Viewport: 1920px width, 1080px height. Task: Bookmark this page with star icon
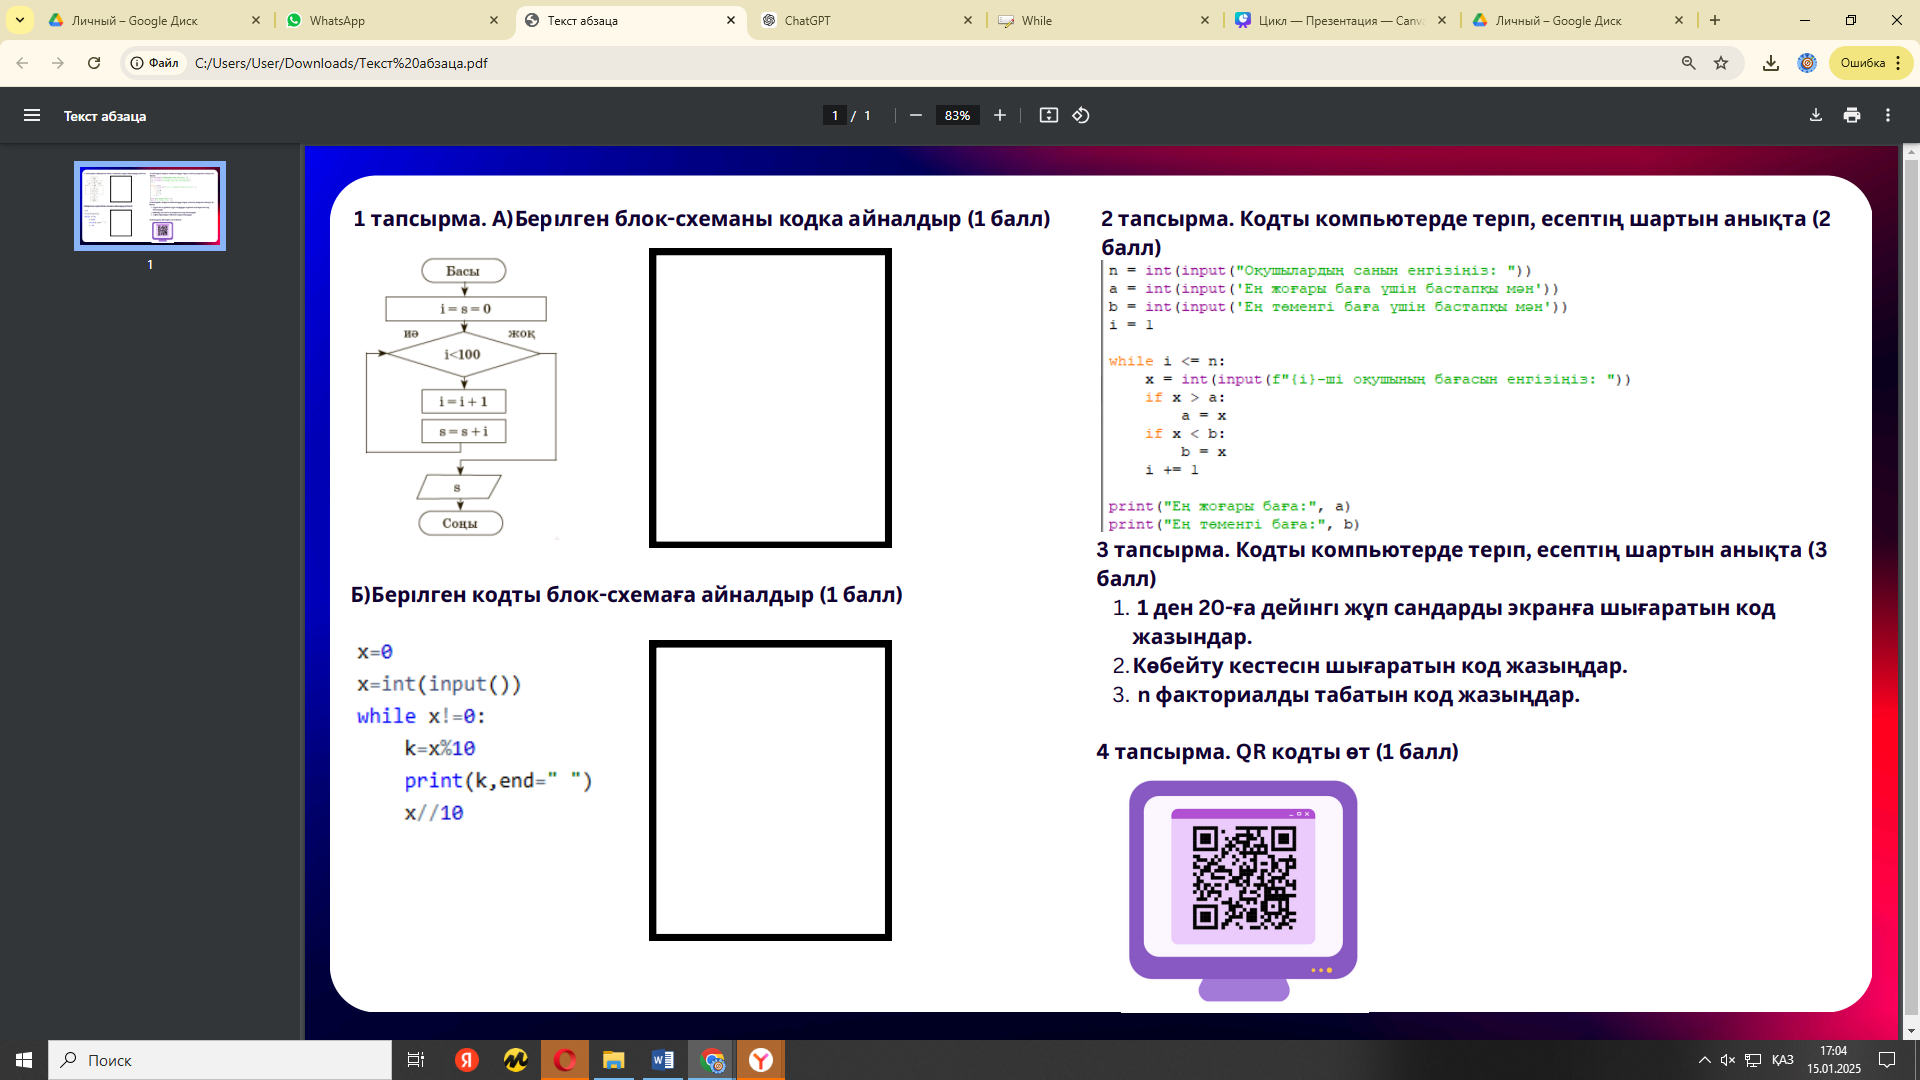pyautogui.click(x=1721, y=63)
